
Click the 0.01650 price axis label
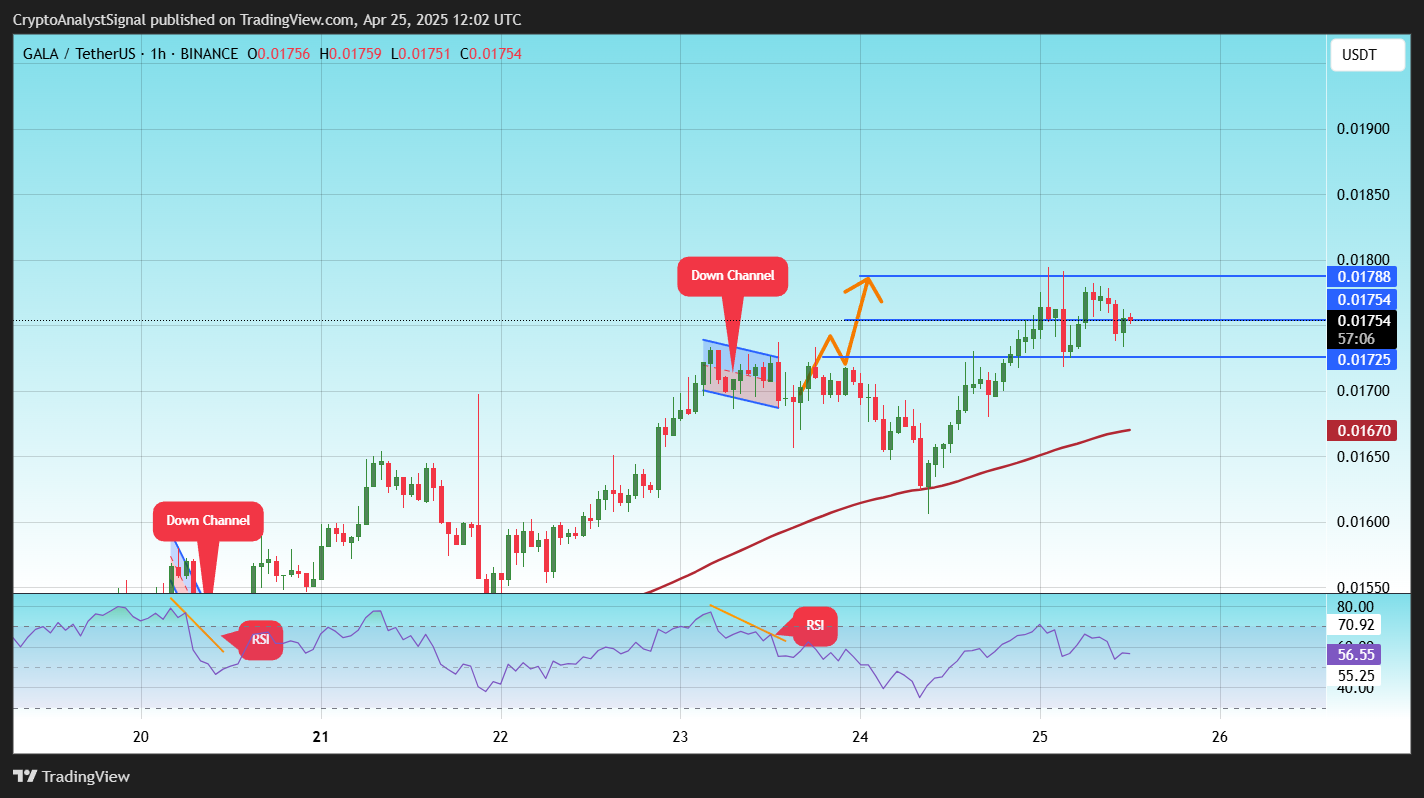1363,456
